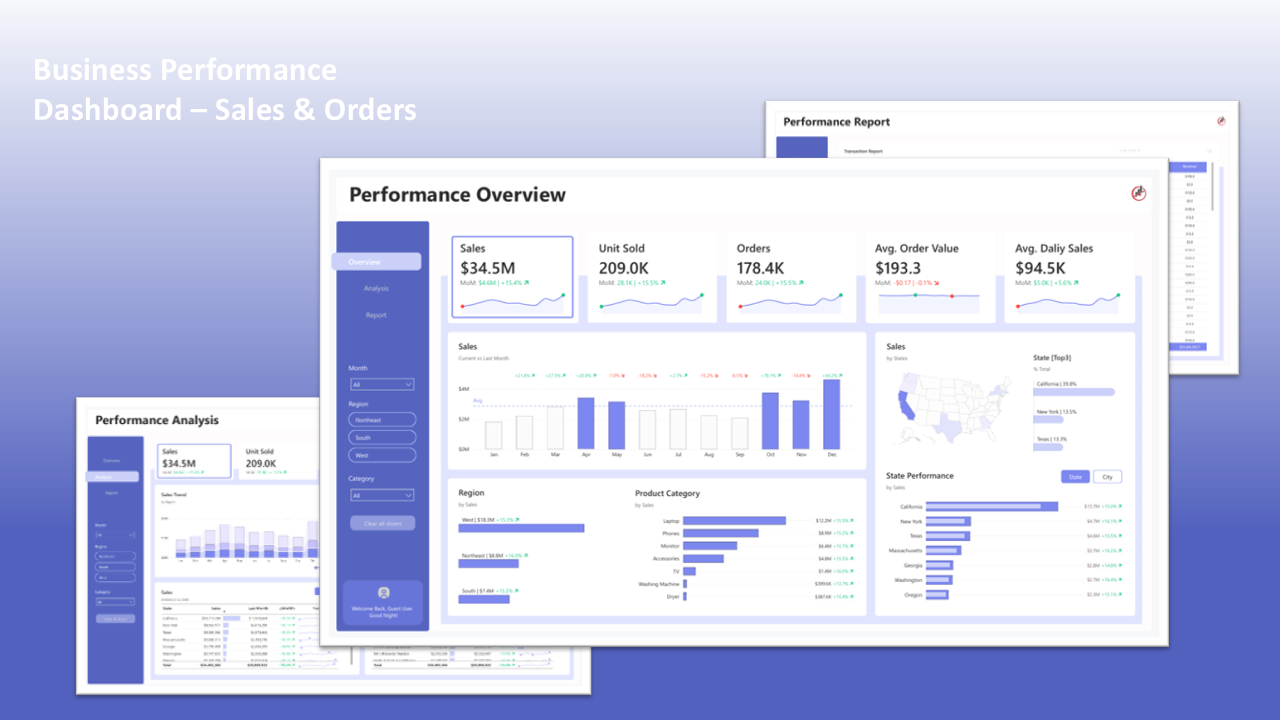Click the Guest User avatar in the welcome panel
The width and height of the screenshot is (1280, 720).
point(382,593)
